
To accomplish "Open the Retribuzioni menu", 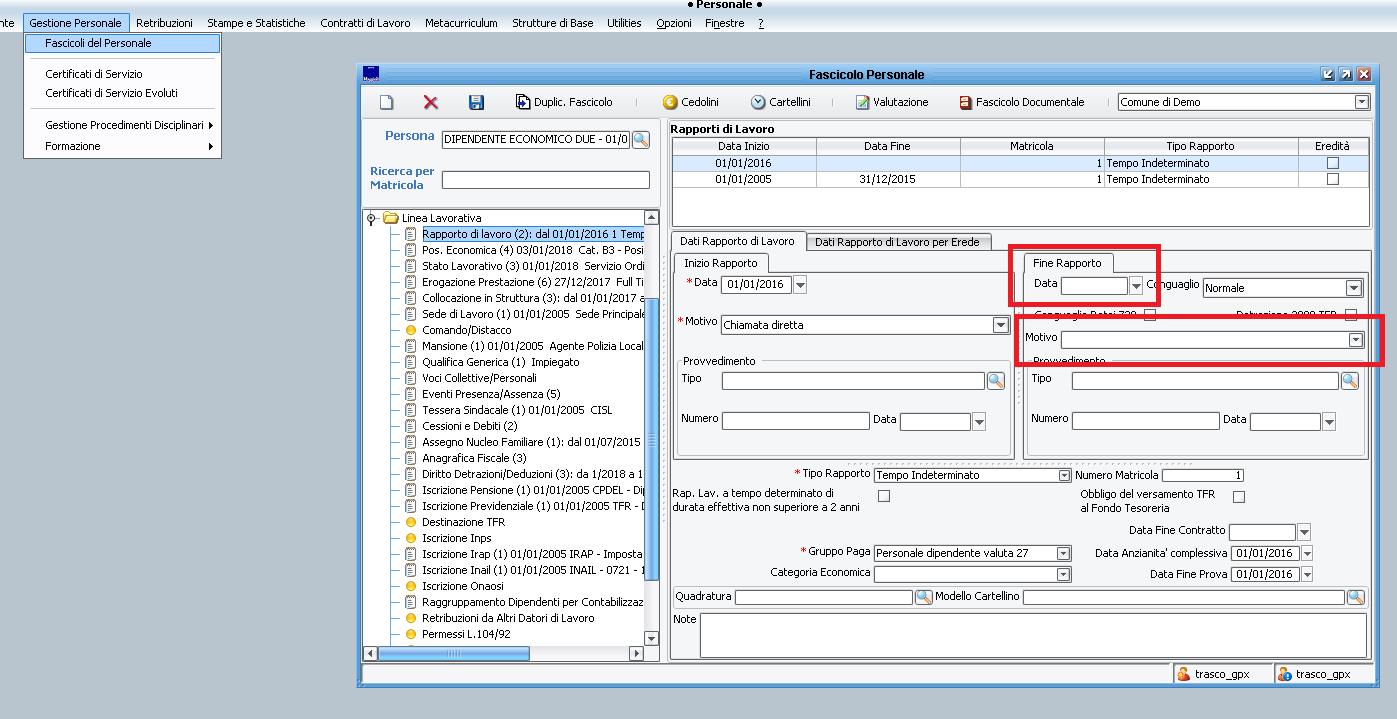I will coord(164,23).
